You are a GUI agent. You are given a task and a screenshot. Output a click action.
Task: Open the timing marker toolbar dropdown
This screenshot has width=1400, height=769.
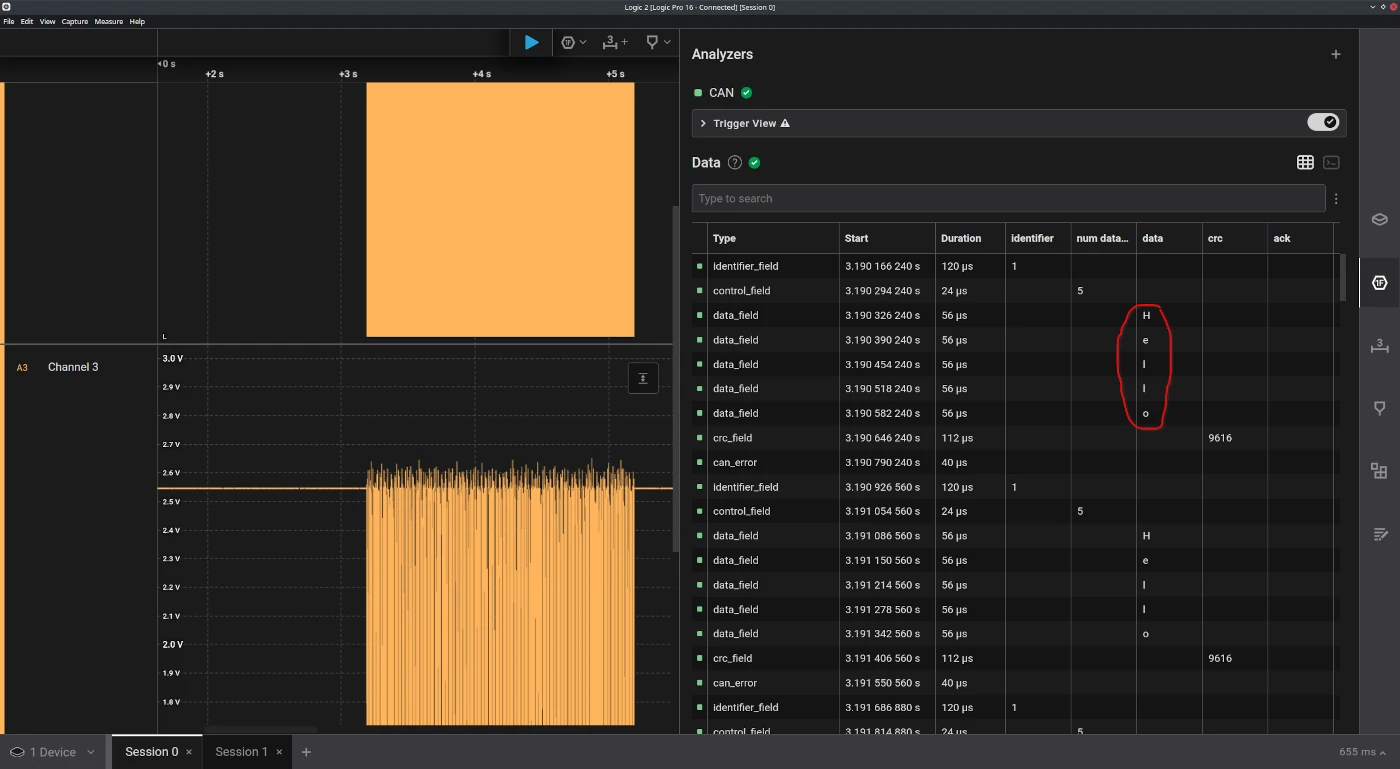click(657, 42)
